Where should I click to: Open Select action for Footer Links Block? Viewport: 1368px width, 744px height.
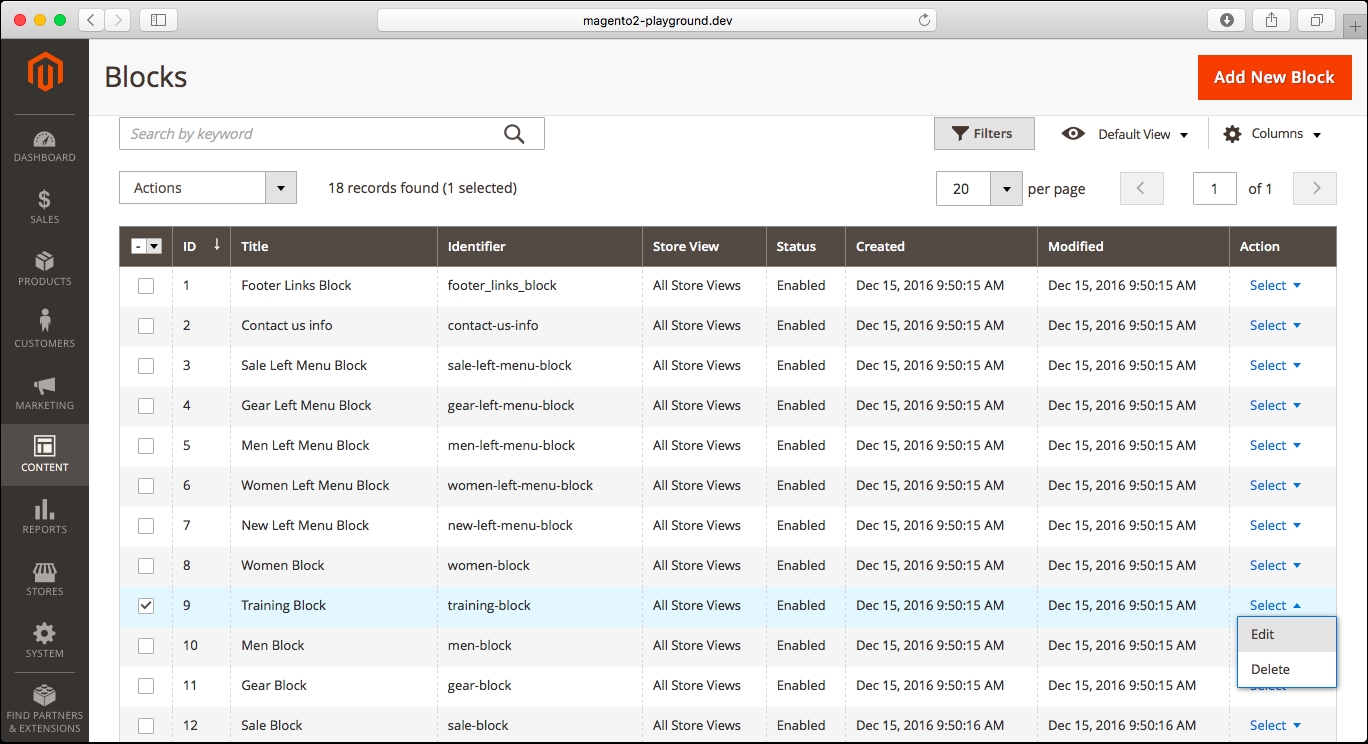tap(1275, 286)
